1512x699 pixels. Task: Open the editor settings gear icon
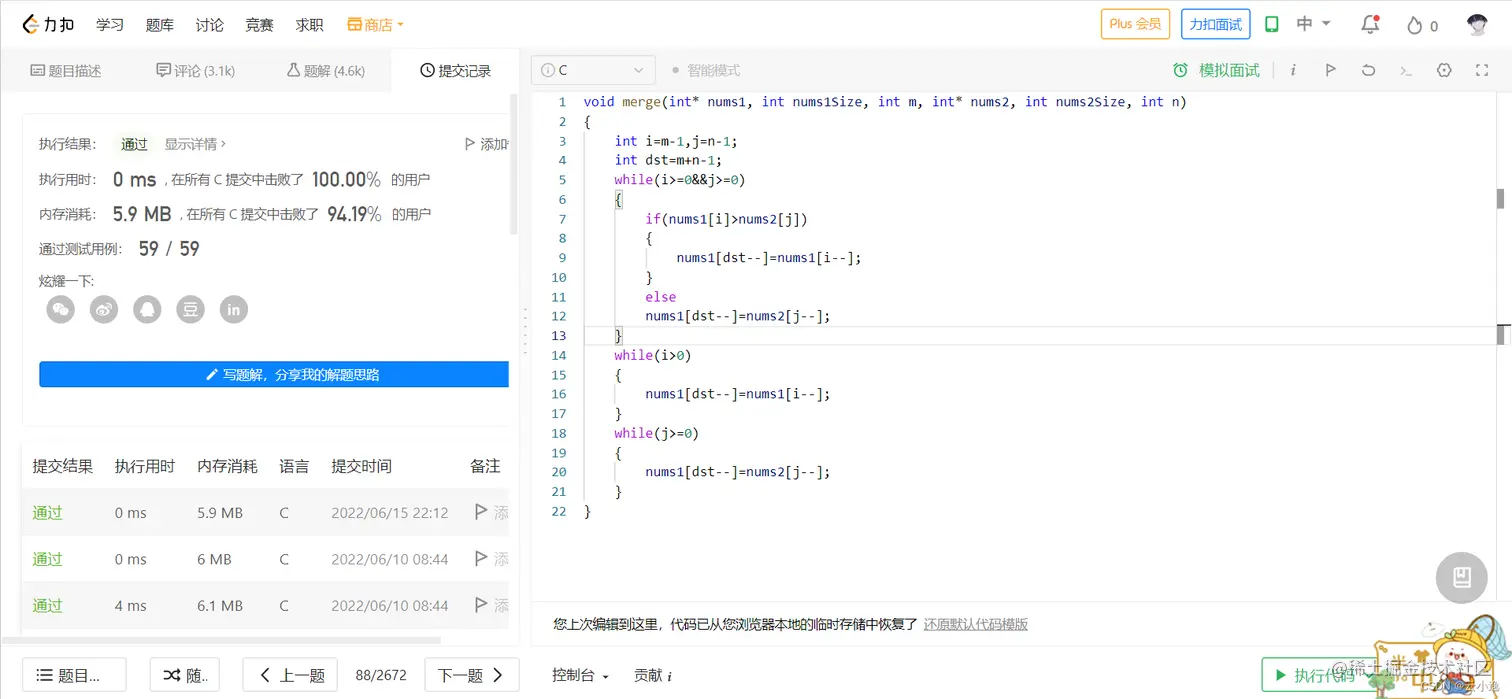[x=1443, y=70]
